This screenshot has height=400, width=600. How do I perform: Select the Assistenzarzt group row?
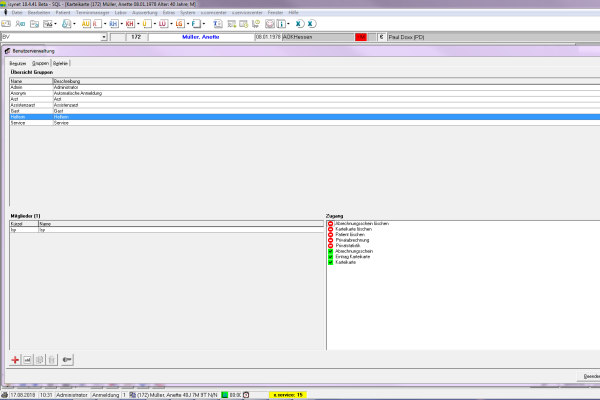pyautogui.click(x=305, y=105)
